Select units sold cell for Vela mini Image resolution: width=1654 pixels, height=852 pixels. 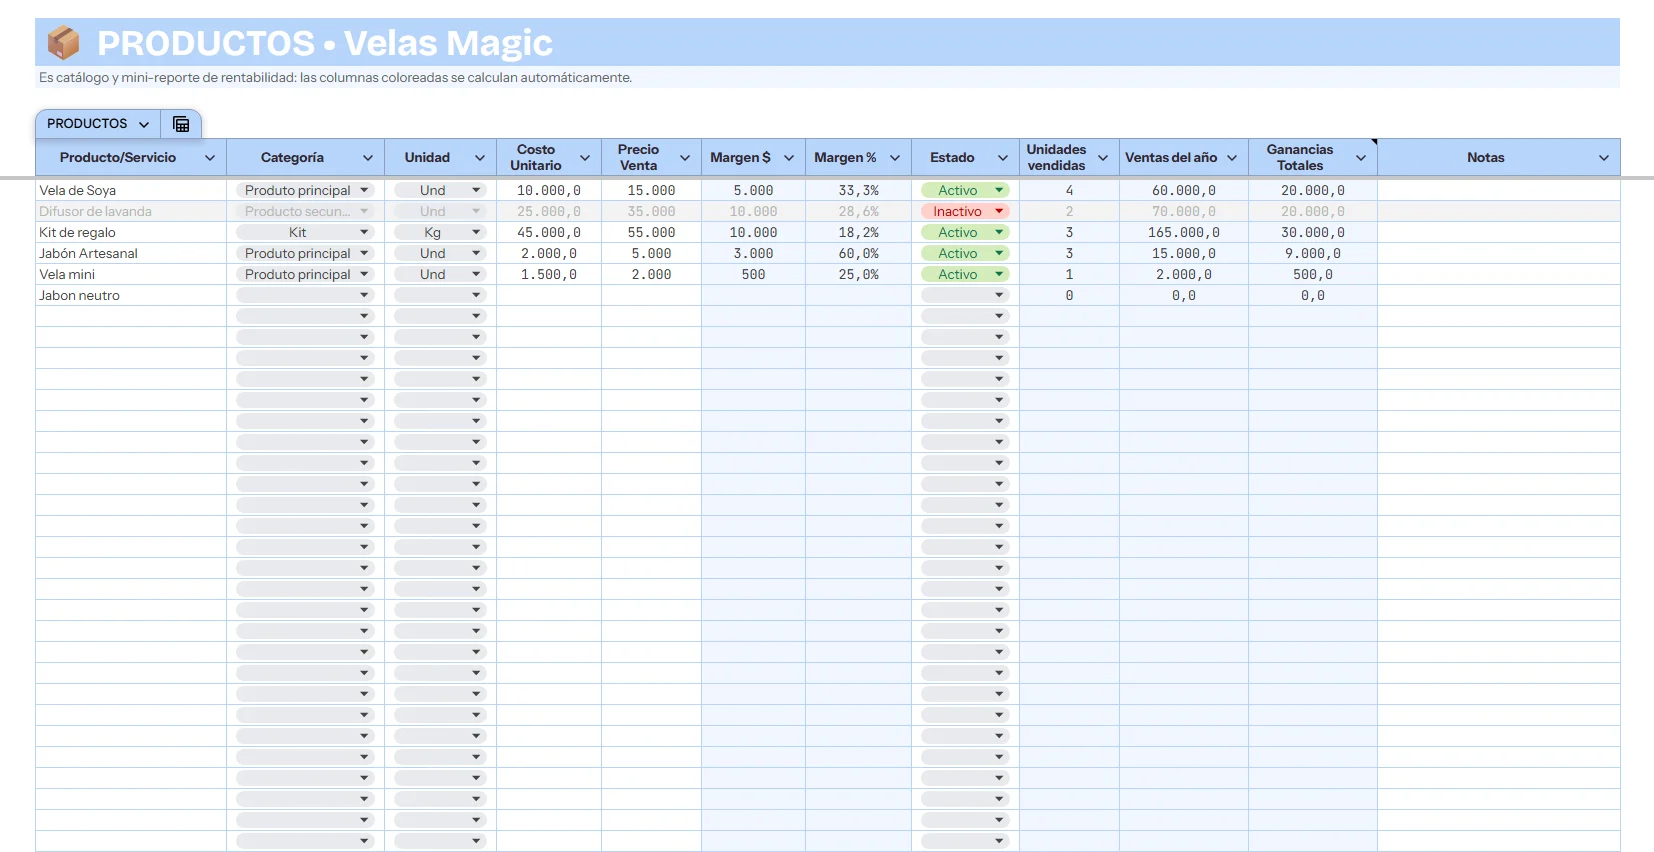pos(1069,274)
